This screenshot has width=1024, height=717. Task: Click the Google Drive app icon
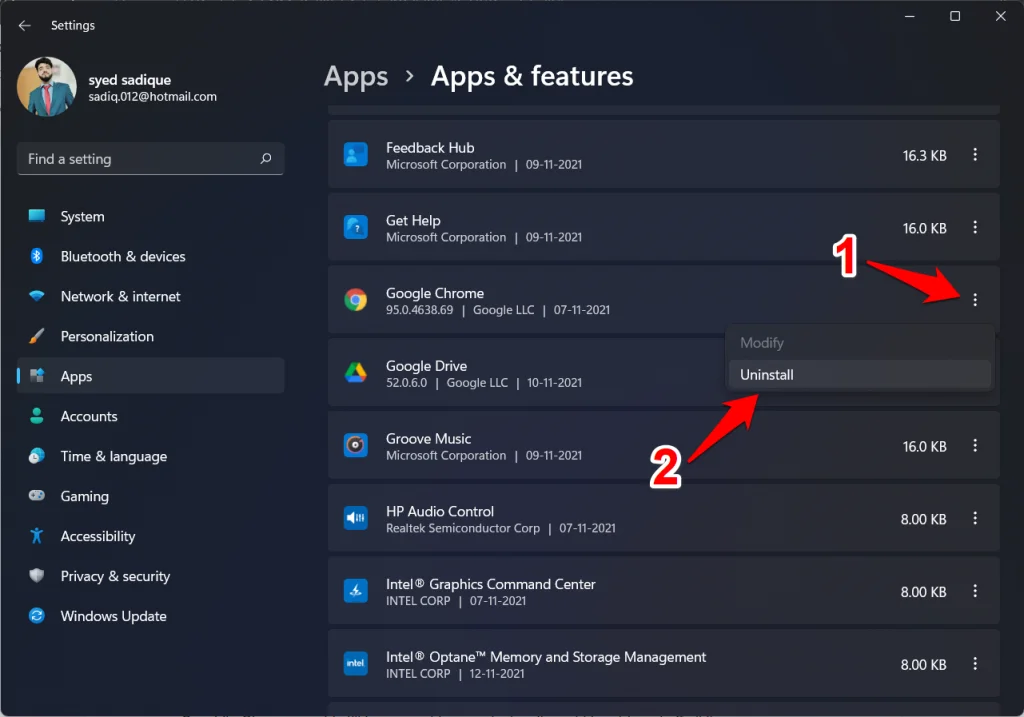click(356, 373)
